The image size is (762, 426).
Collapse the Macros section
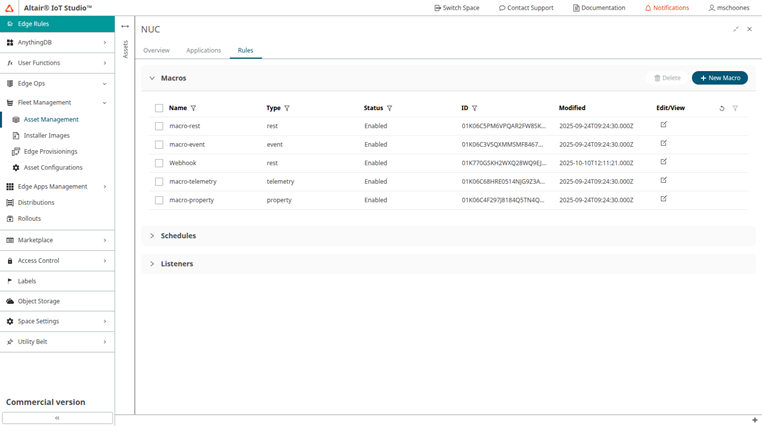coord(152,78)
